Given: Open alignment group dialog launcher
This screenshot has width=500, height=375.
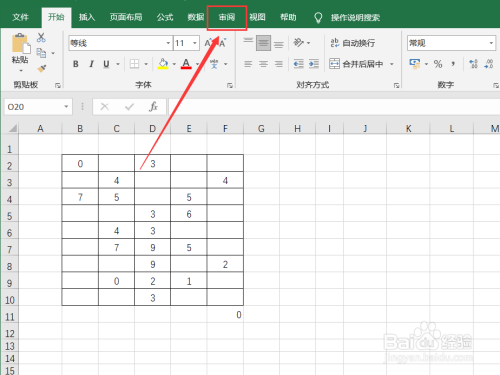Looking at the screenshot, I should tap(396, 86).
